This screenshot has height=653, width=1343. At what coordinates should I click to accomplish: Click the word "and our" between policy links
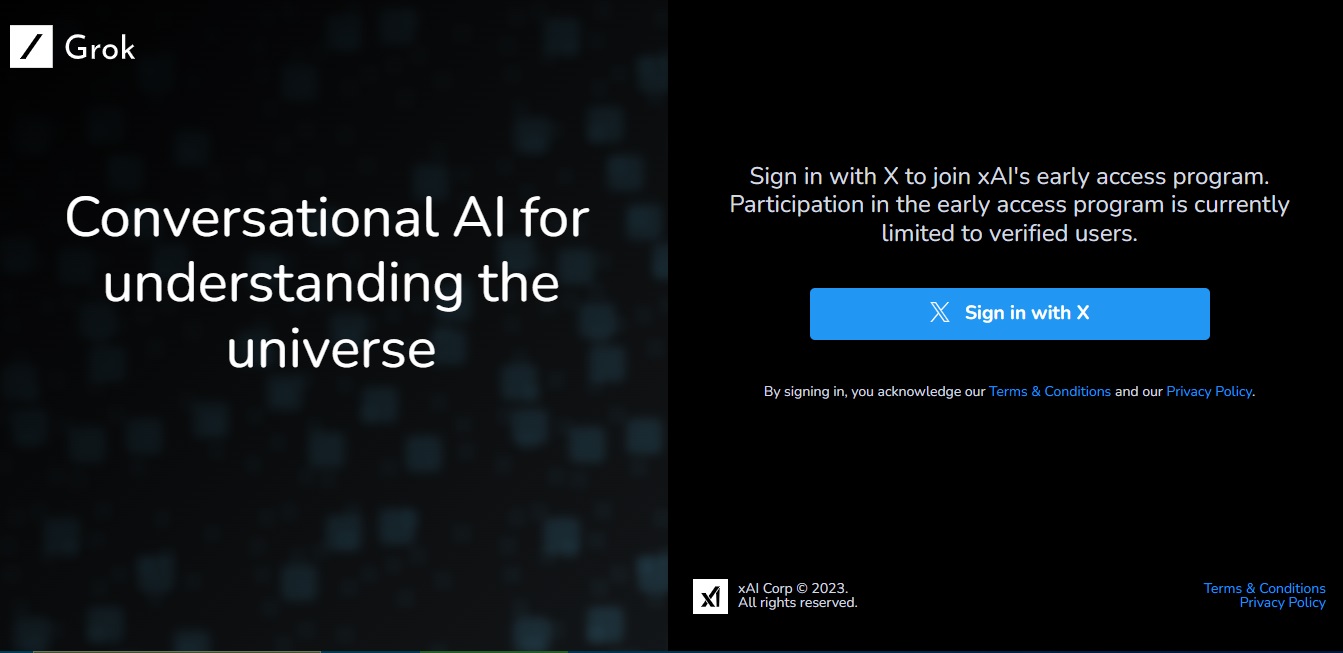pyautogui.click(x=1138, y=392)
